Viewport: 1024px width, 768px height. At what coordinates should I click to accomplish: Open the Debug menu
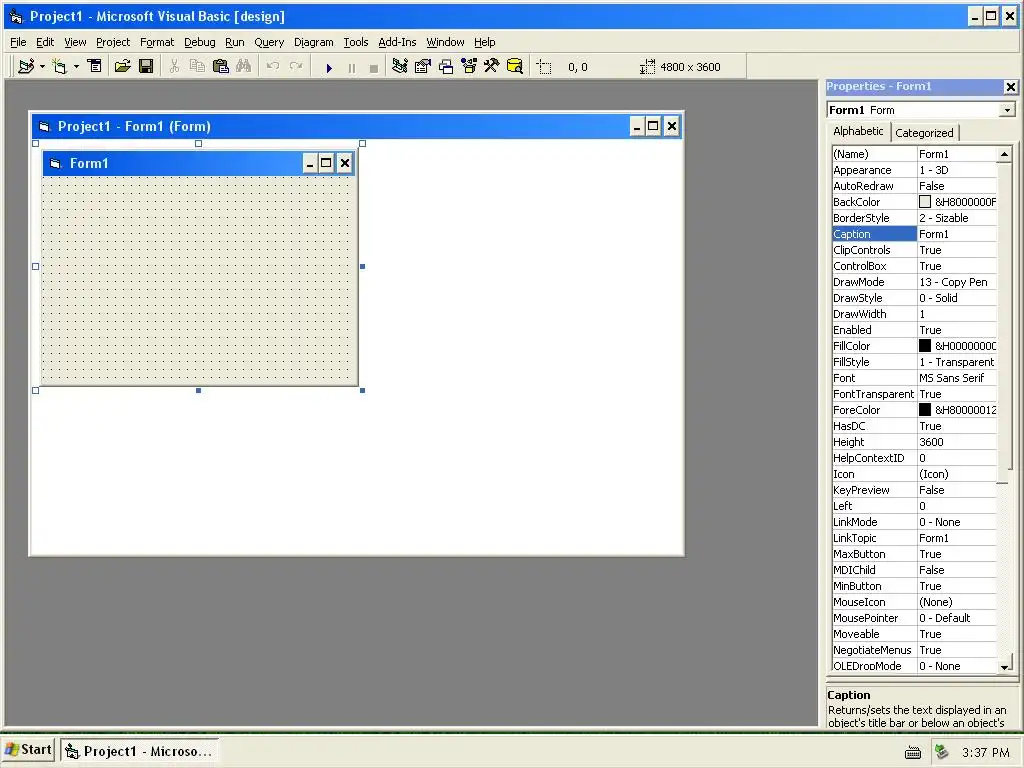coord(200,42)
